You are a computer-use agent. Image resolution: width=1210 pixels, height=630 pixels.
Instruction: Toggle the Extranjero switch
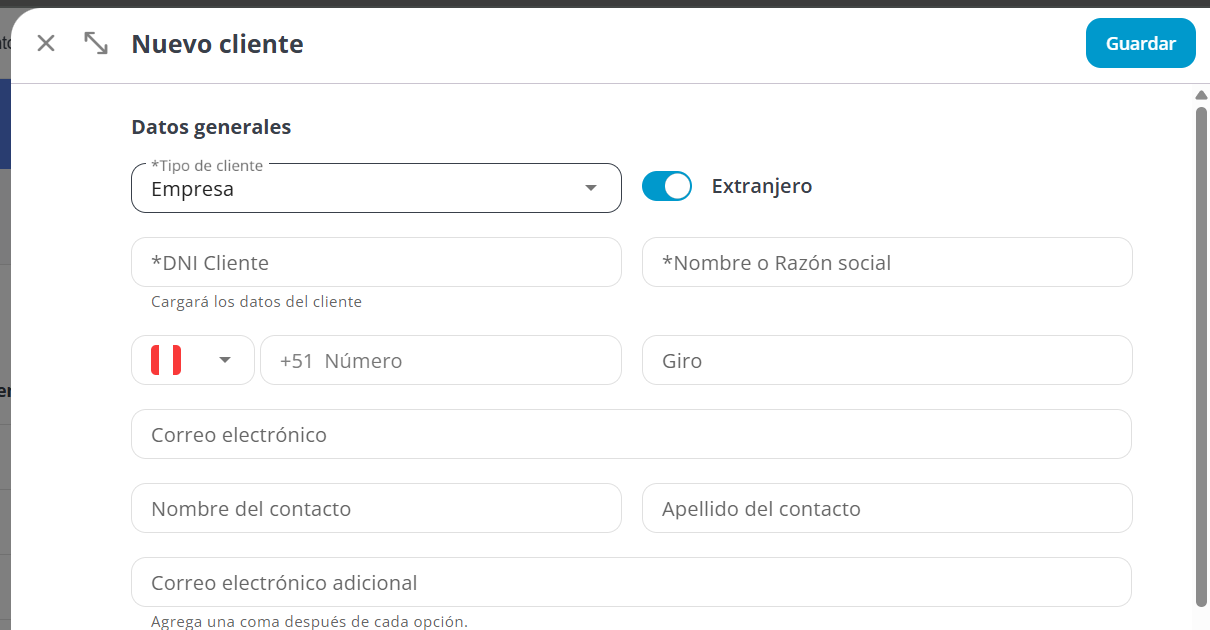click(666, 186)
